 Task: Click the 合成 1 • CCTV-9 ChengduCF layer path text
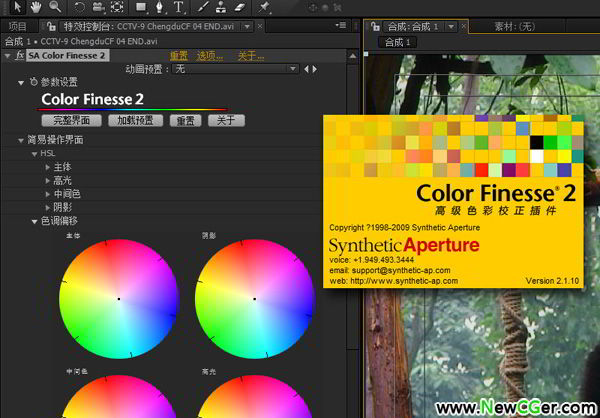[82, 41]
